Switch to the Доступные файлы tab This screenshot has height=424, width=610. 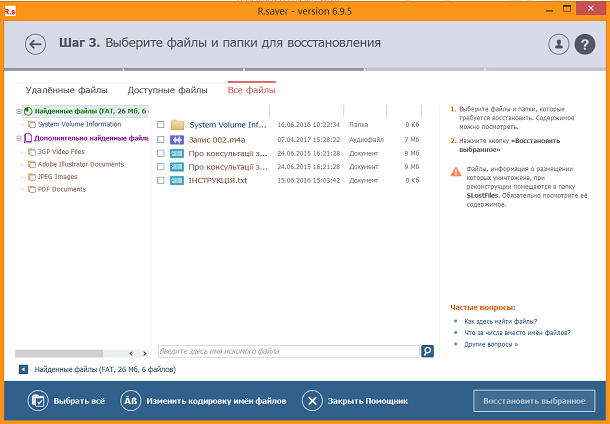tap(167, 91)
